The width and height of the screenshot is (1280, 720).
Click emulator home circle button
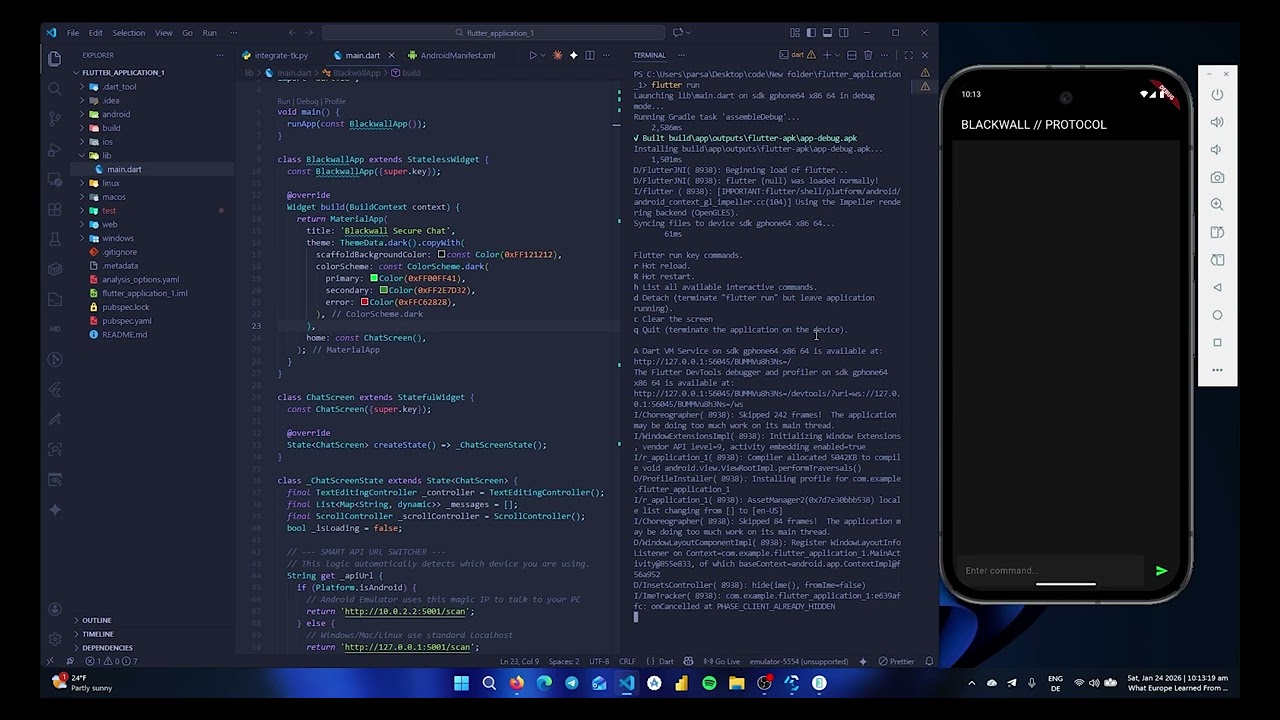[x=1217, y=315]
